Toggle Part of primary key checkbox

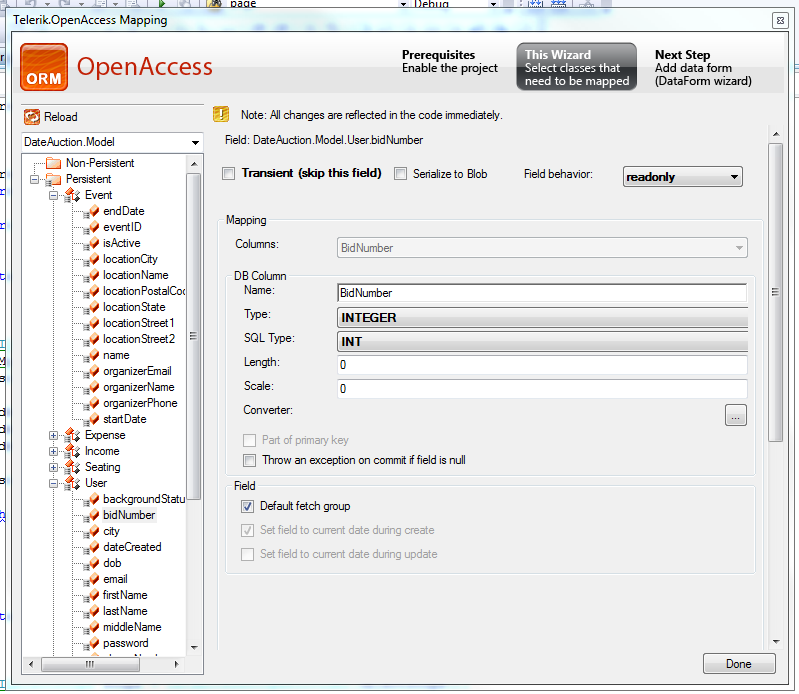coord(250,440)
